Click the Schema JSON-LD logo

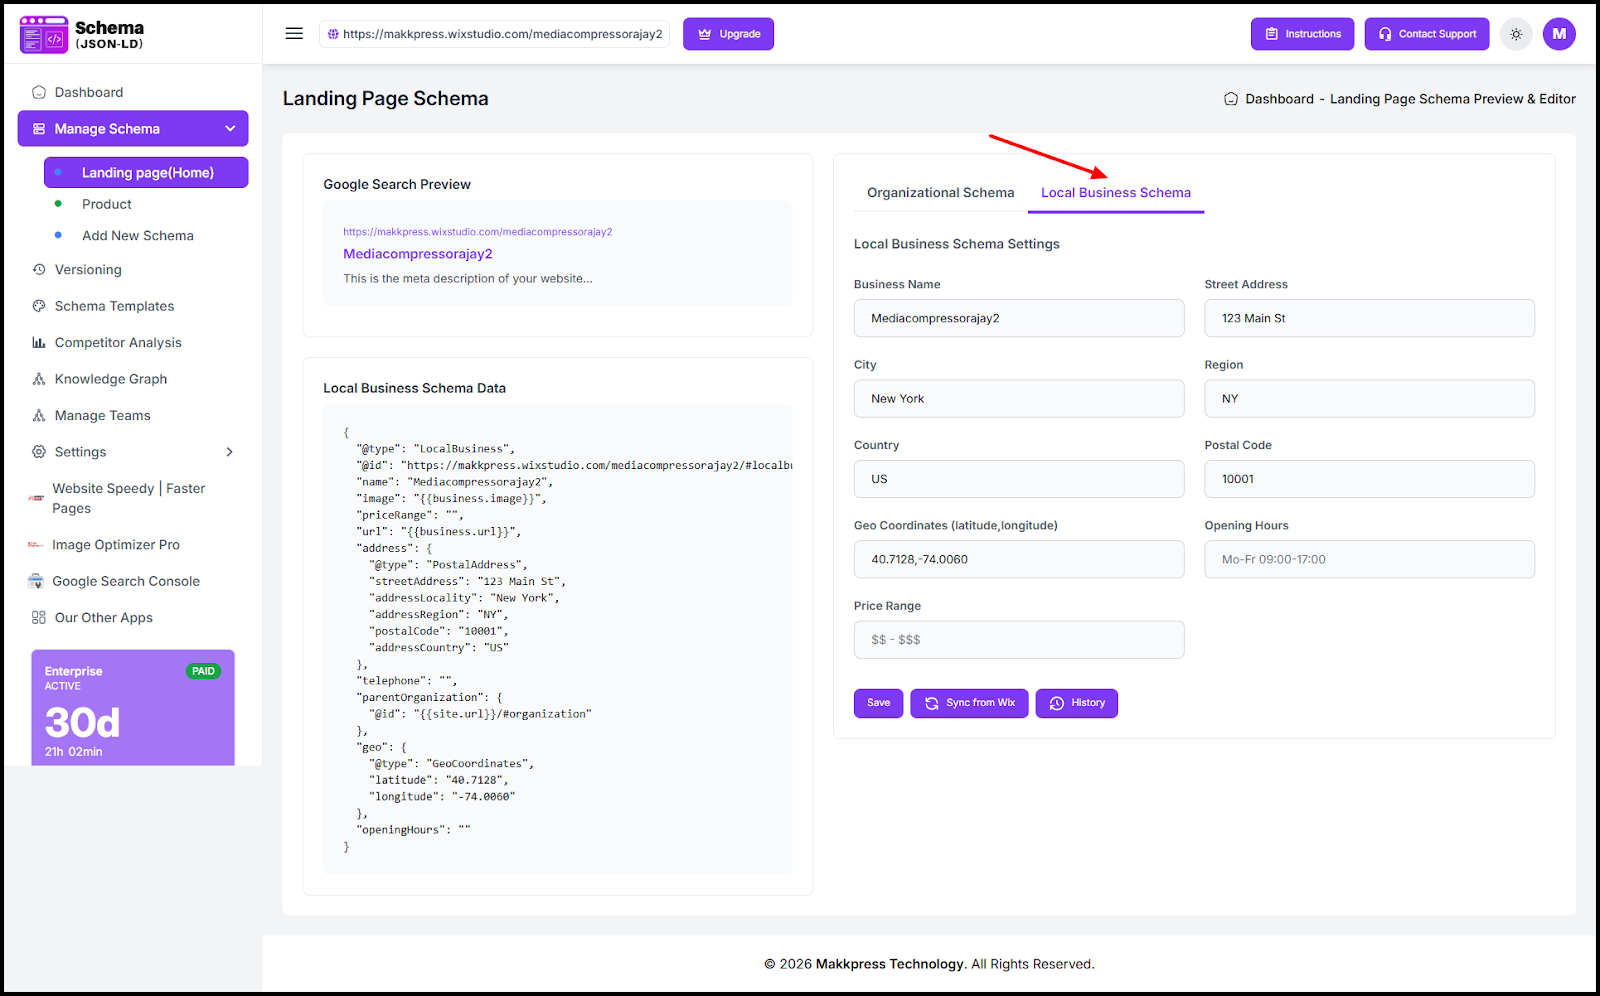pyautogui.click(x=82, y=34)
